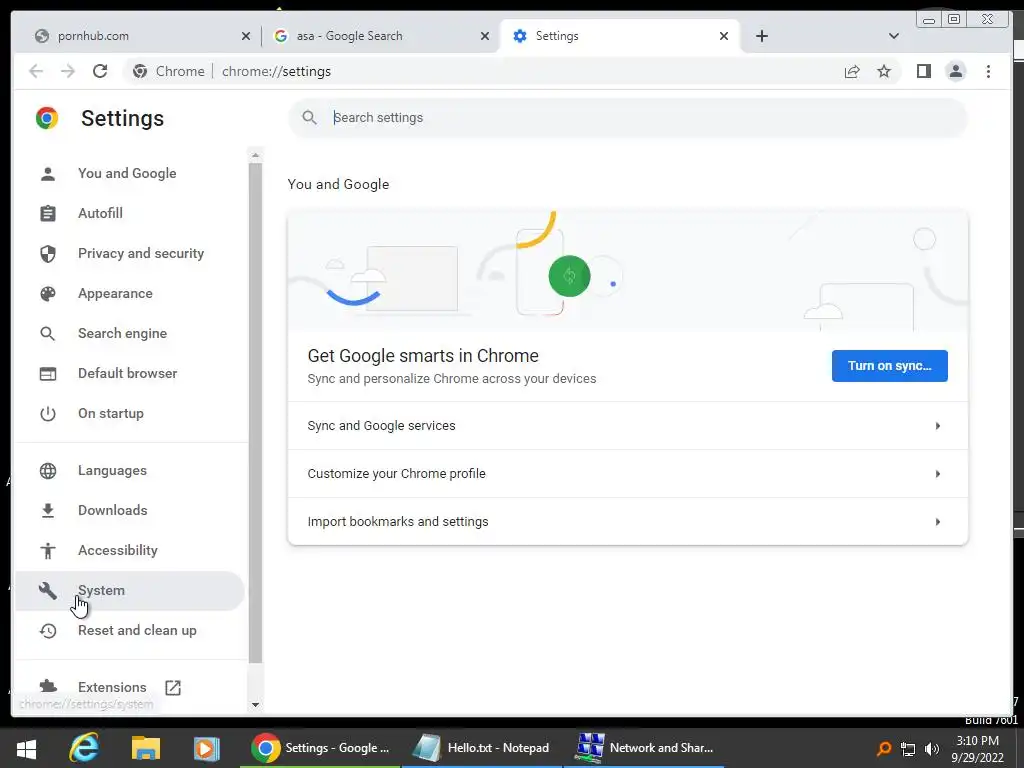Expand Customize your Chrome profile row
The image size is (1024, 768).
pos(628,473)
